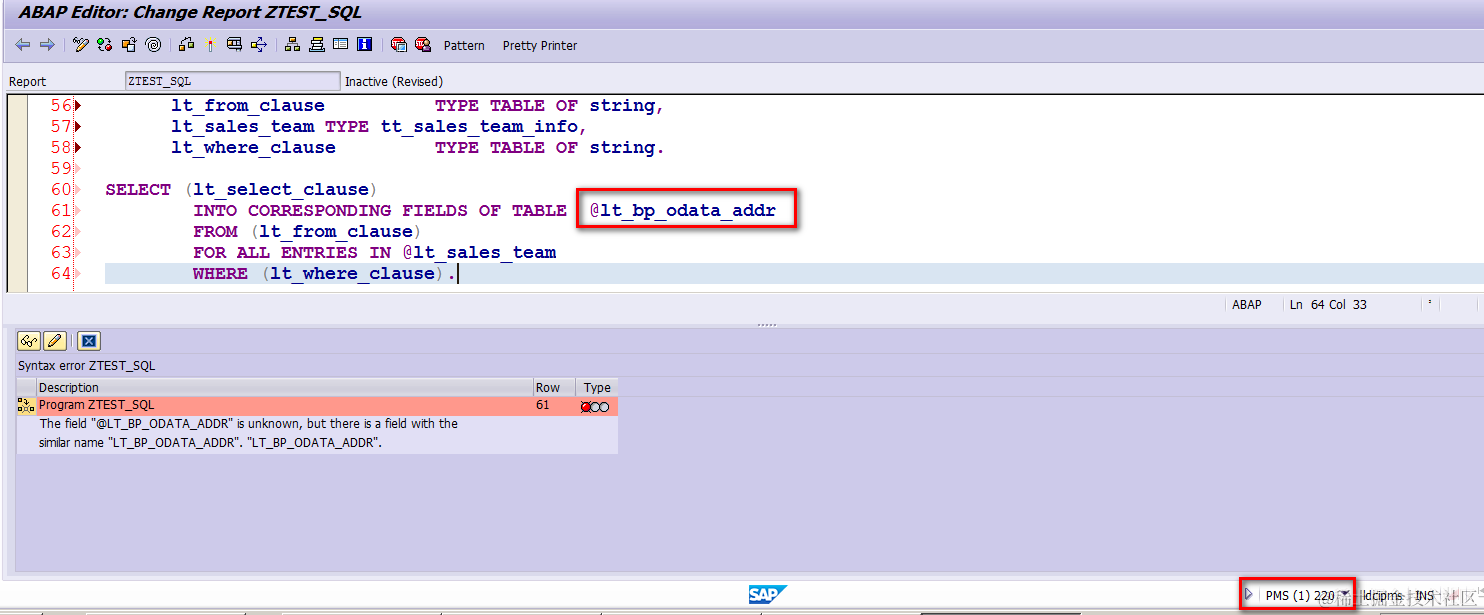Open the Navigation Stack icon

(317, 45)
